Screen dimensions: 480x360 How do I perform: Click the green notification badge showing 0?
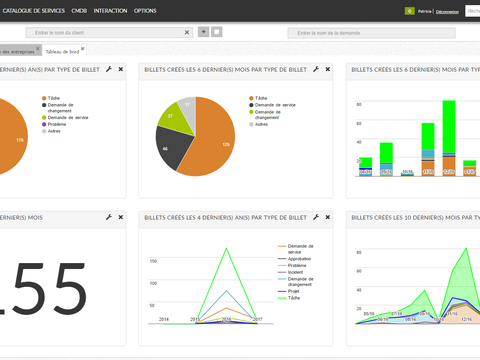click(x=409, y=11)
